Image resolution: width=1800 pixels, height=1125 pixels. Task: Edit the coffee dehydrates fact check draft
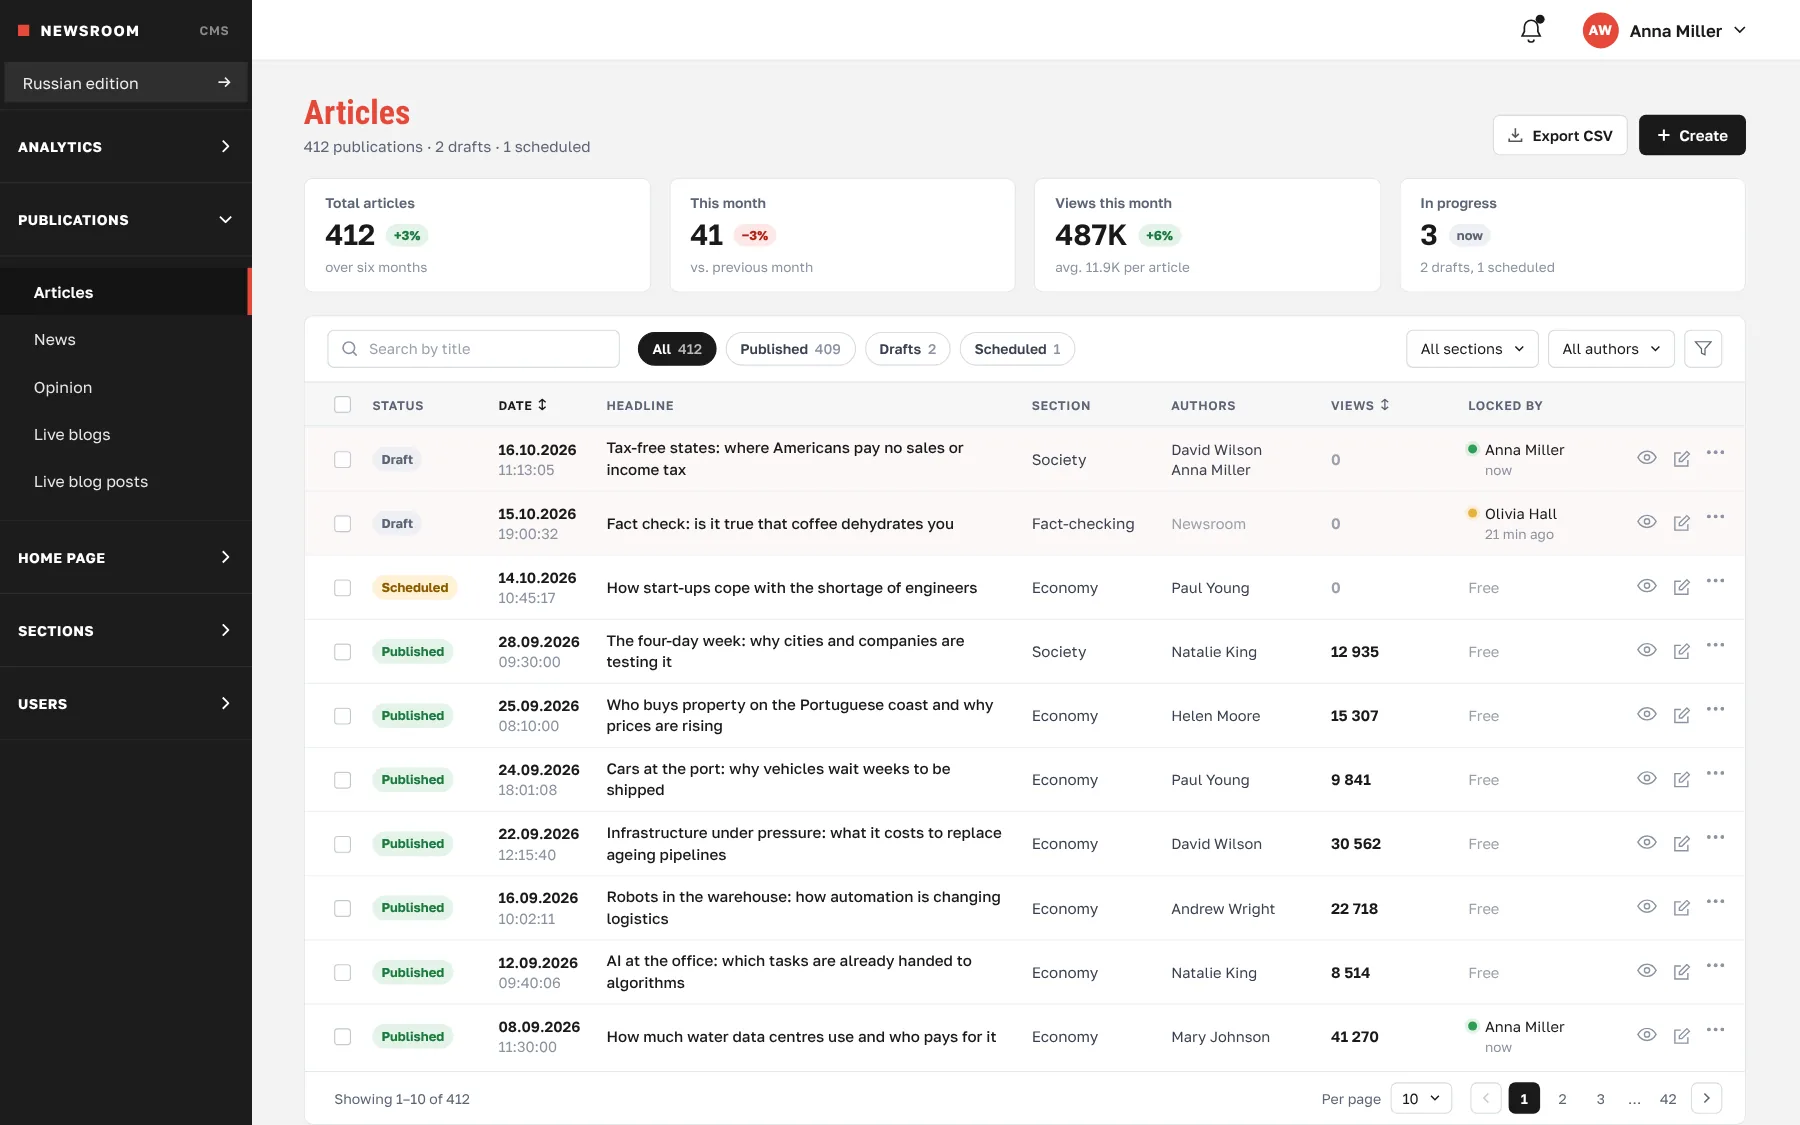click(1682, 523)
